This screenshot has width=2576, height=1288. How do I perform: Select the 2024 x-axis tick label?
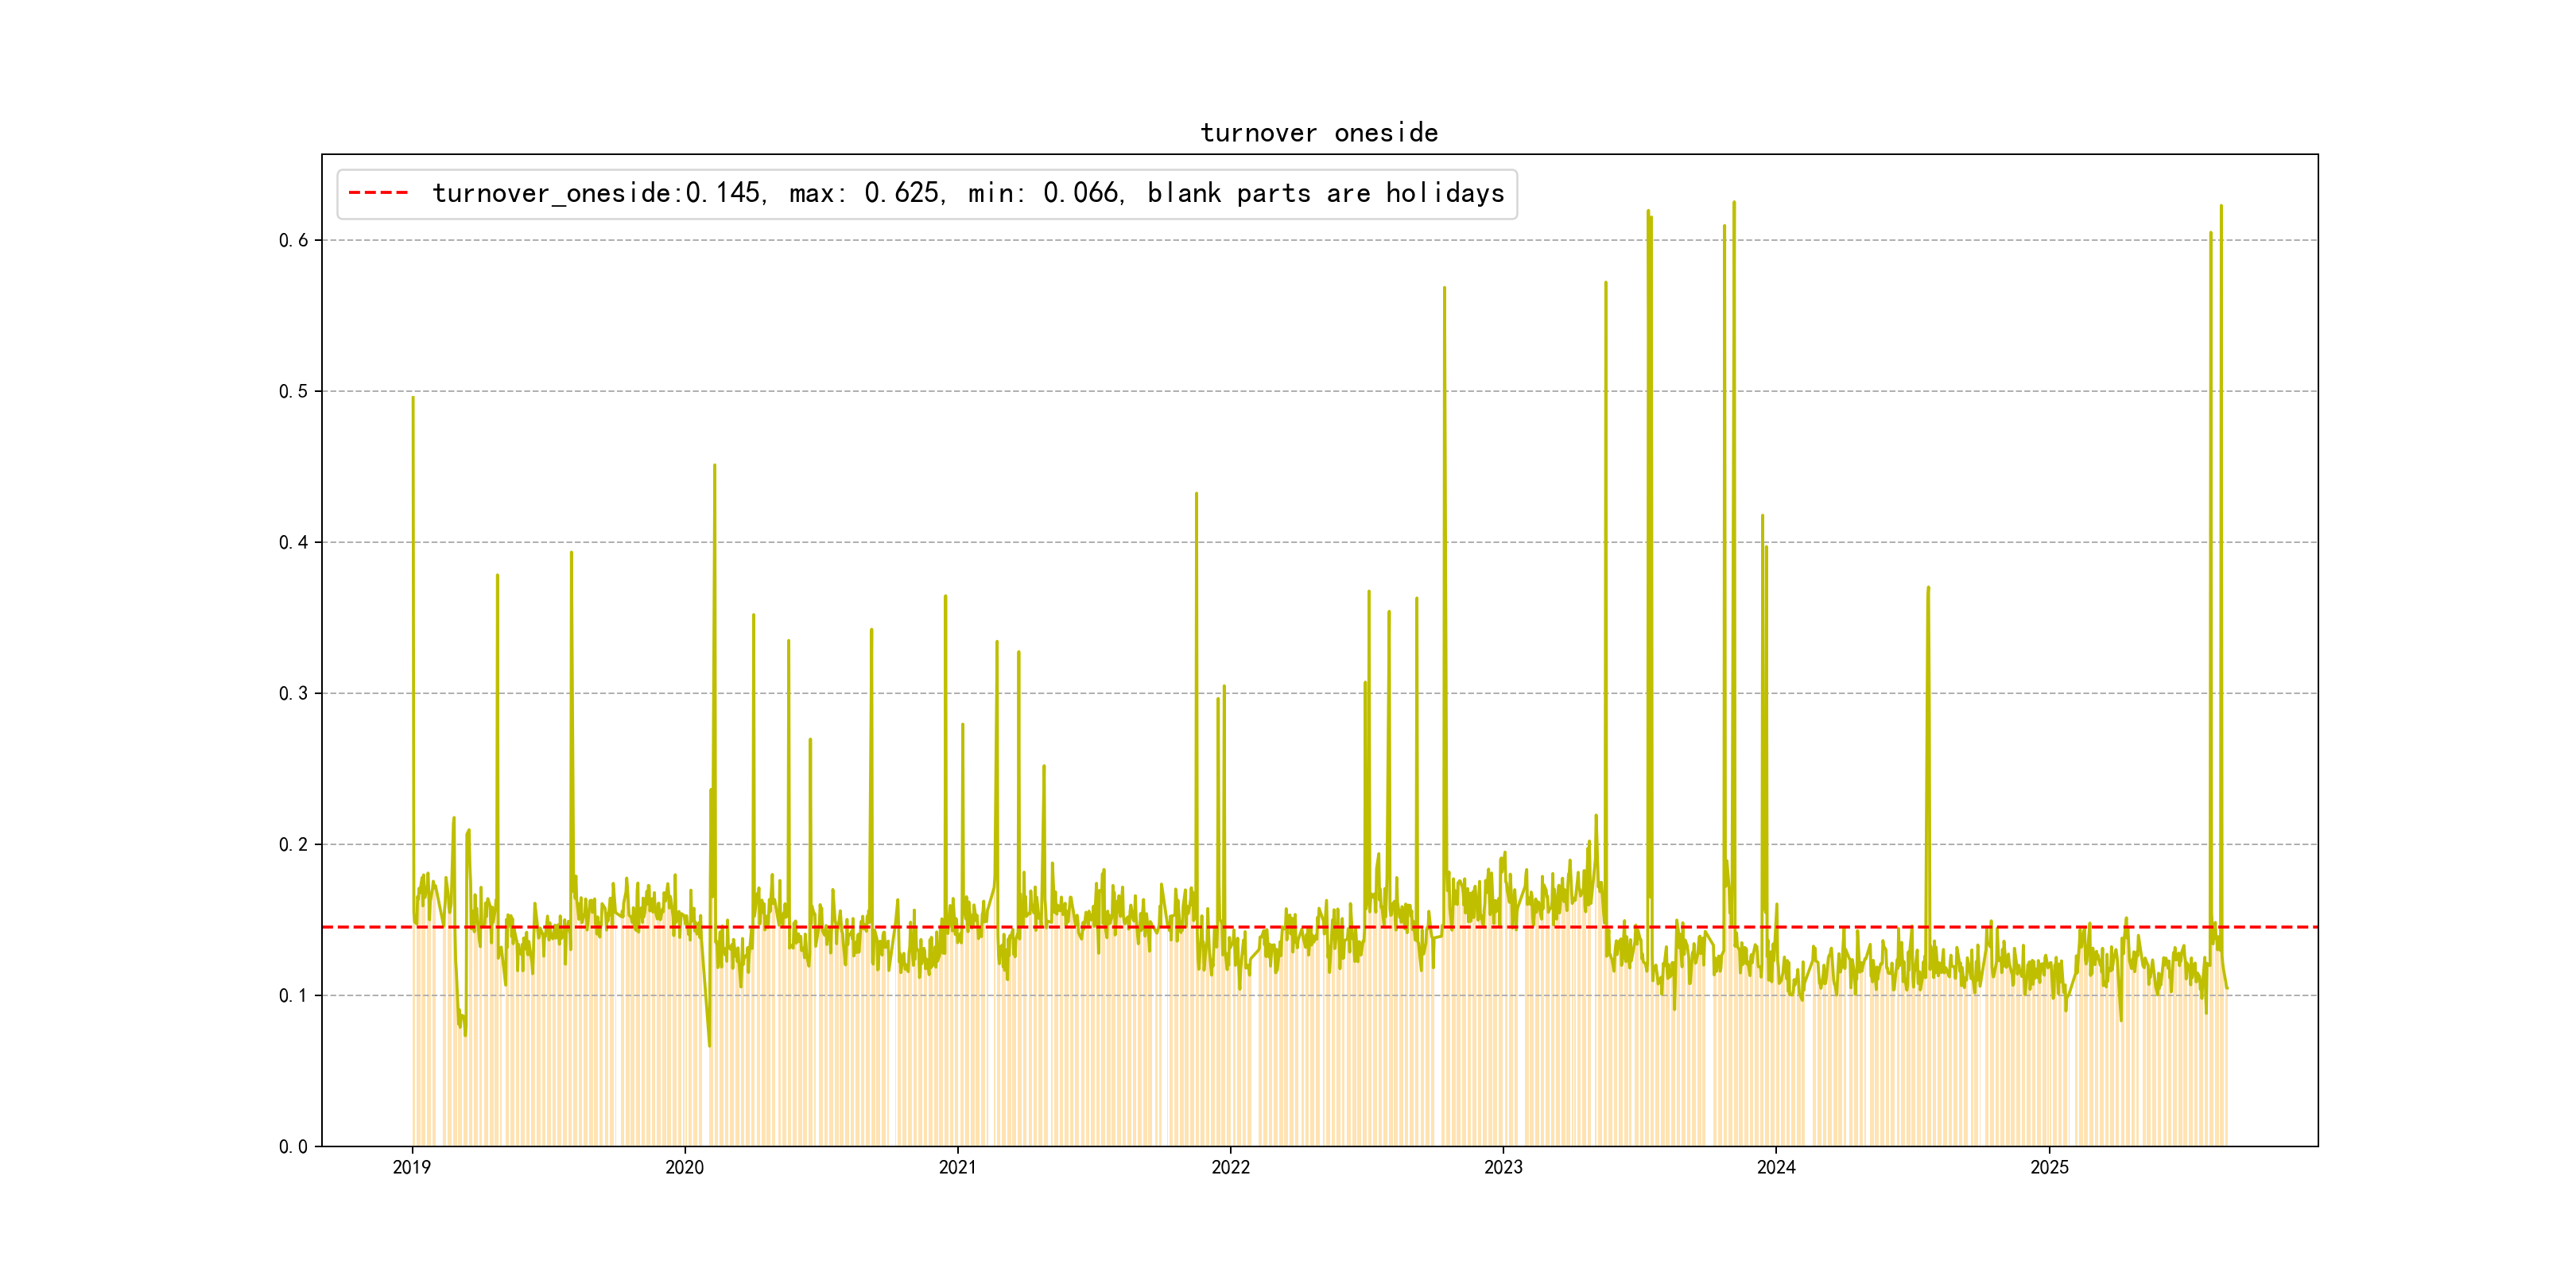(1776, 1167)
